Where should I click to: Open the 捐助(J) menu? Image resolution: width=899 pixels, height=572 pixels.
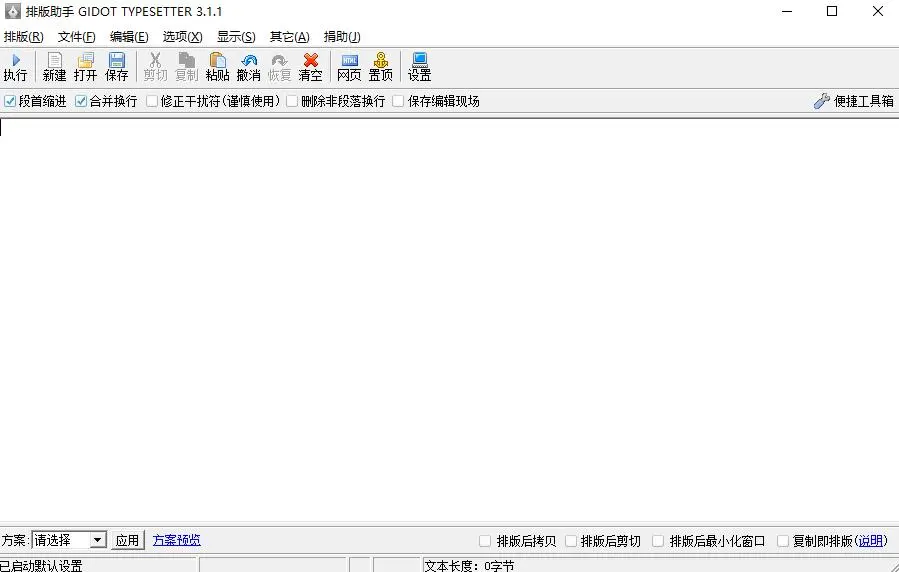click(342, 37)
